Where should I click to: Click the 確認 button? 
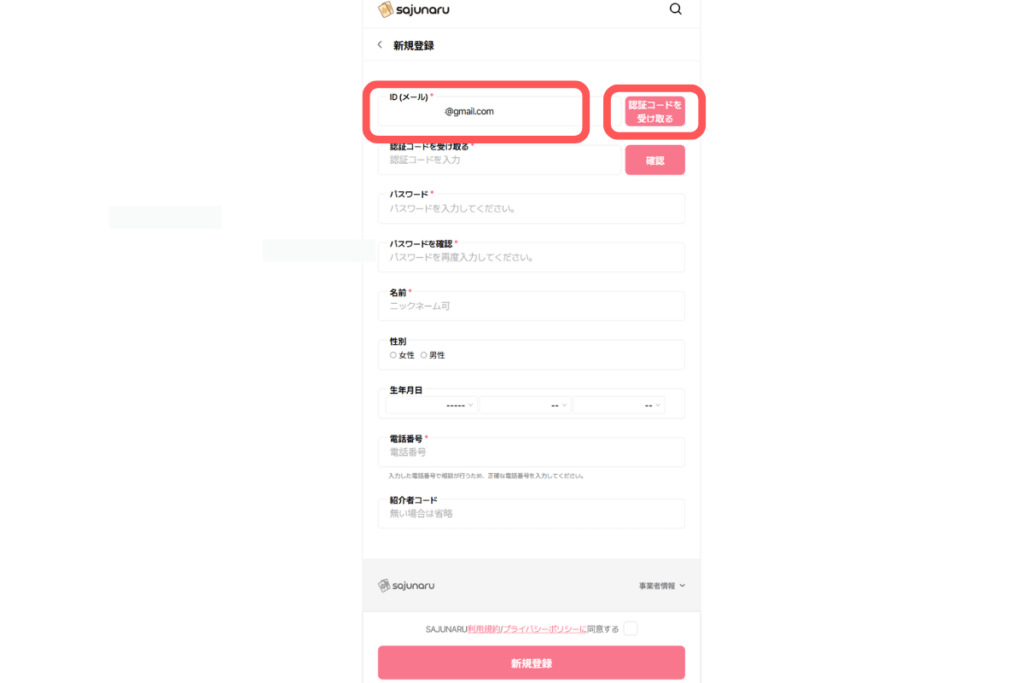click(x=655, y=161)
